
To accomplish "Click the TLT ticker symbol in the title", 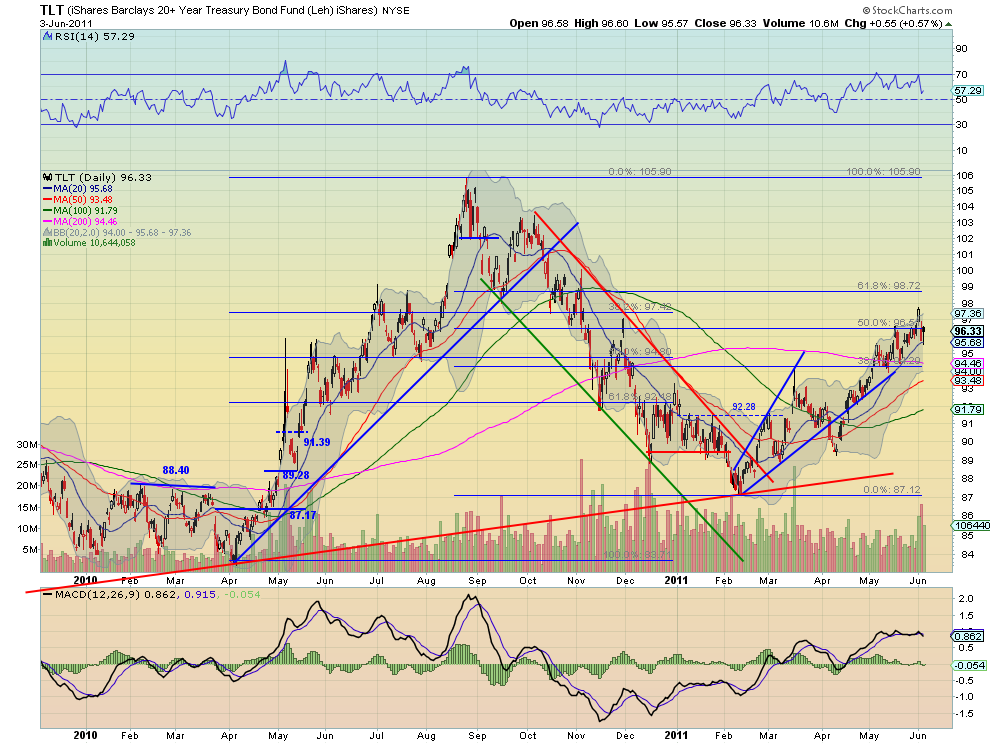I will 51,9.
